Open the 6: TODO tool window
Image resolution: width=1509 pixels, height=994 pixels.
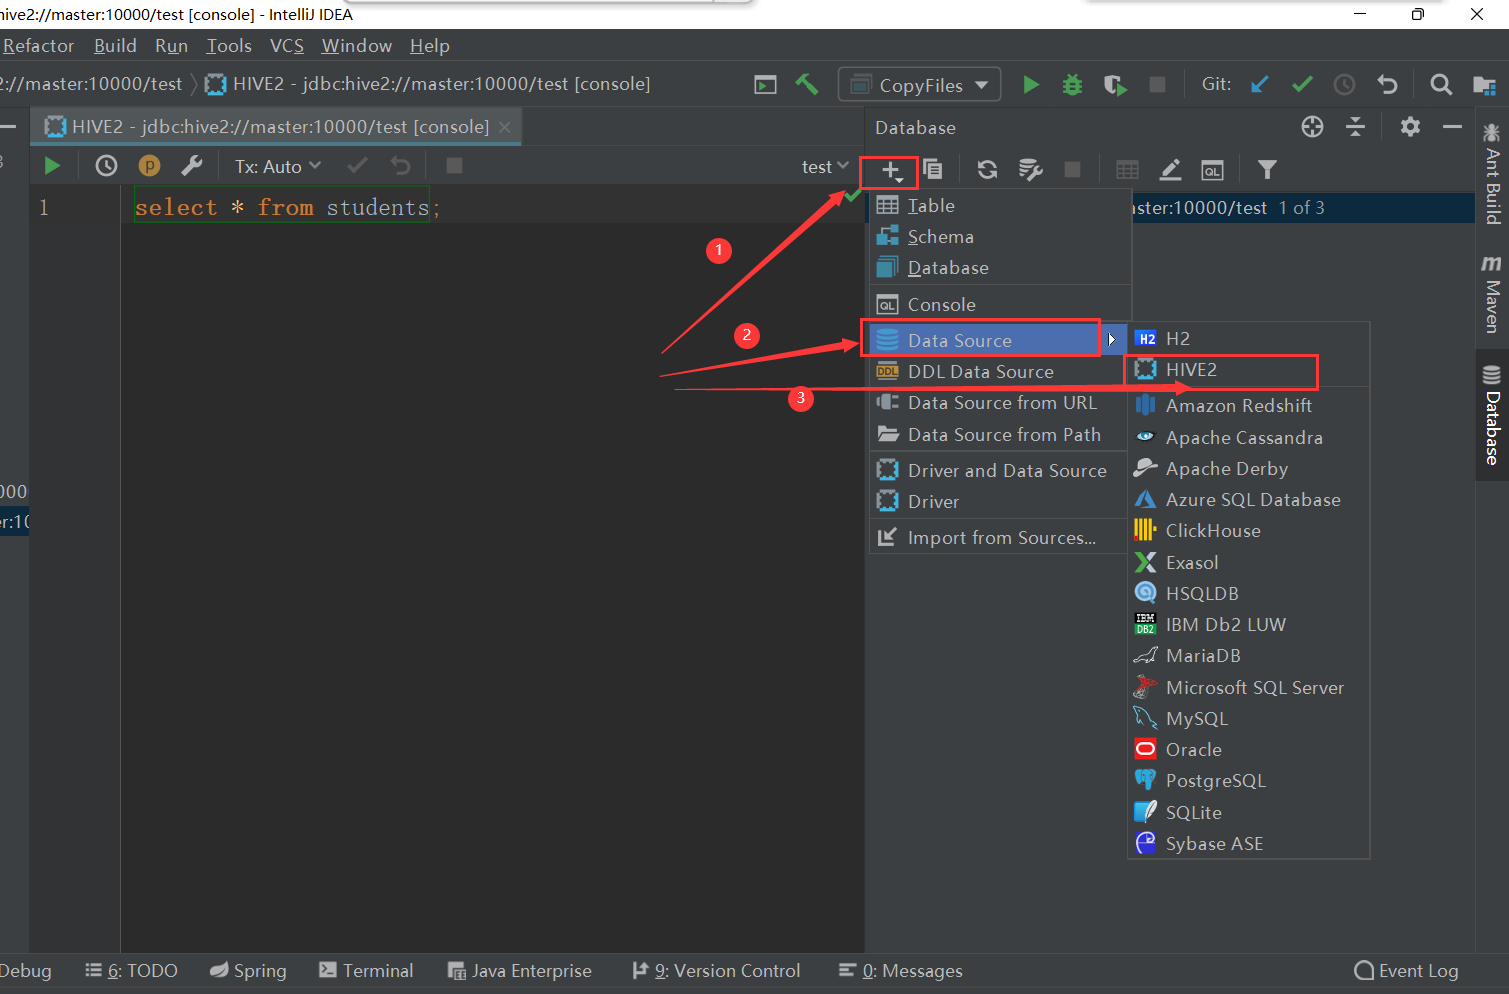click(132, 970)
